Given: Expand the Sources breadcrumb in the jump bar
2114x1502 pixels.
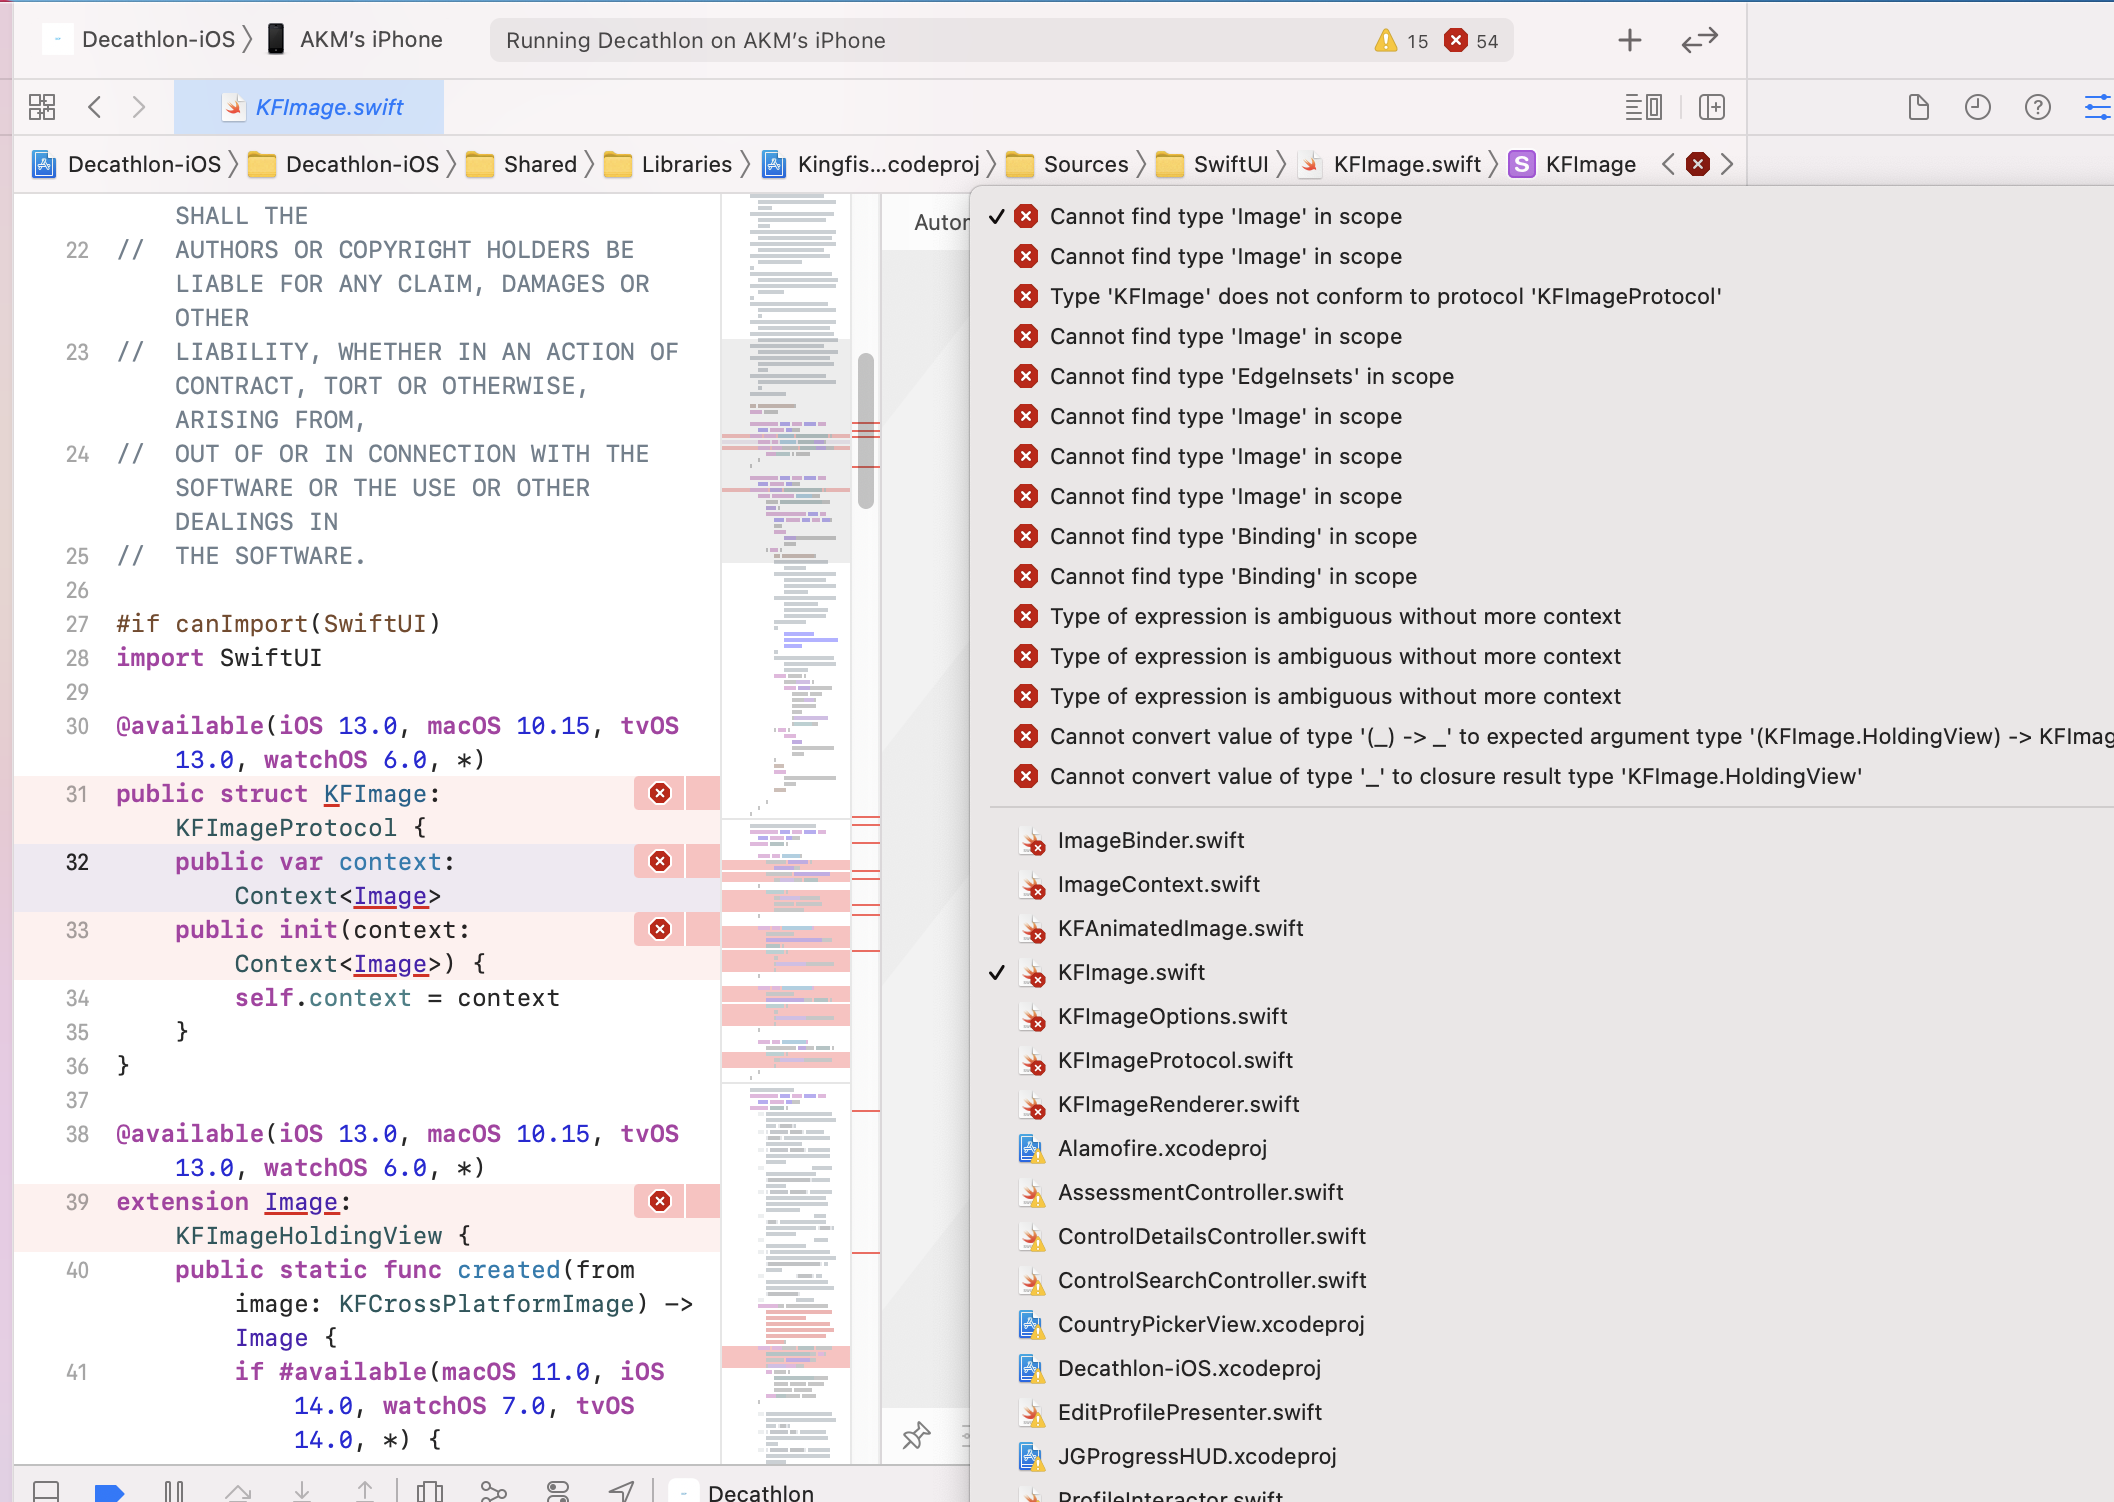Looking at the screenshot, I should pos(1086,164).
